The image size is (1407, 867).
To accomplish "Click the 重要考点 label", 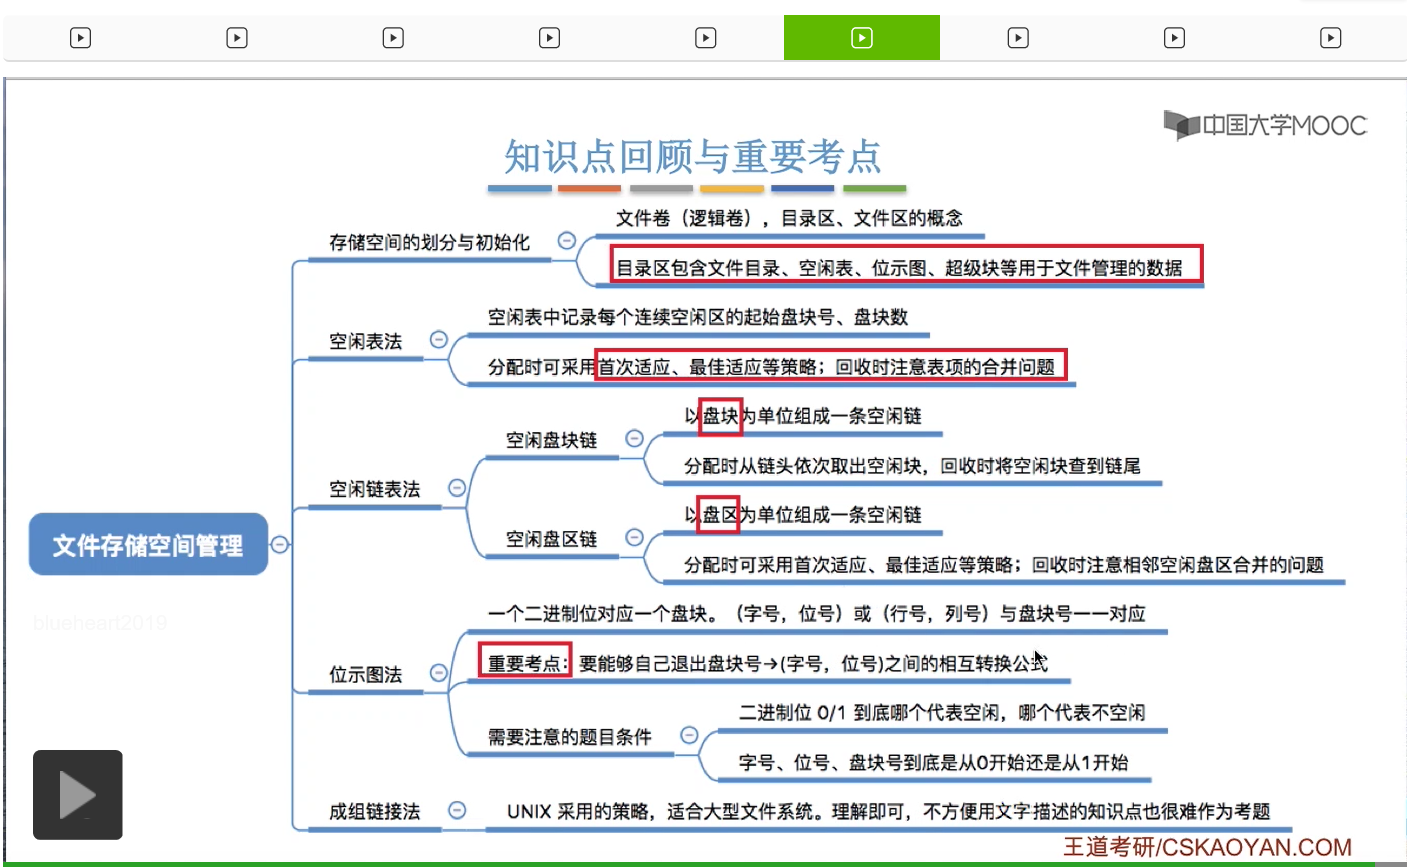I will (x=525, y=663).
